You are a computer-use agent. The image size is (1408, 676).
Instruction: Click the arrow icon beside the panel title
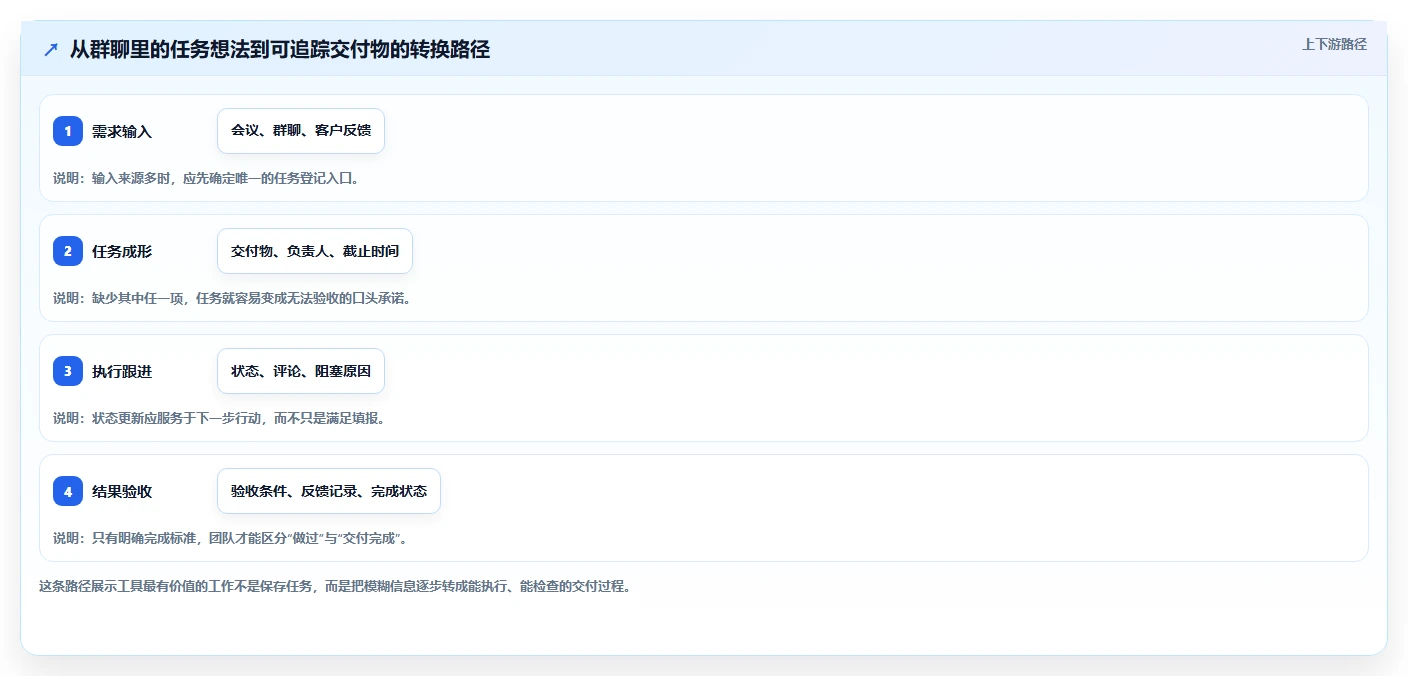[51, 49]
